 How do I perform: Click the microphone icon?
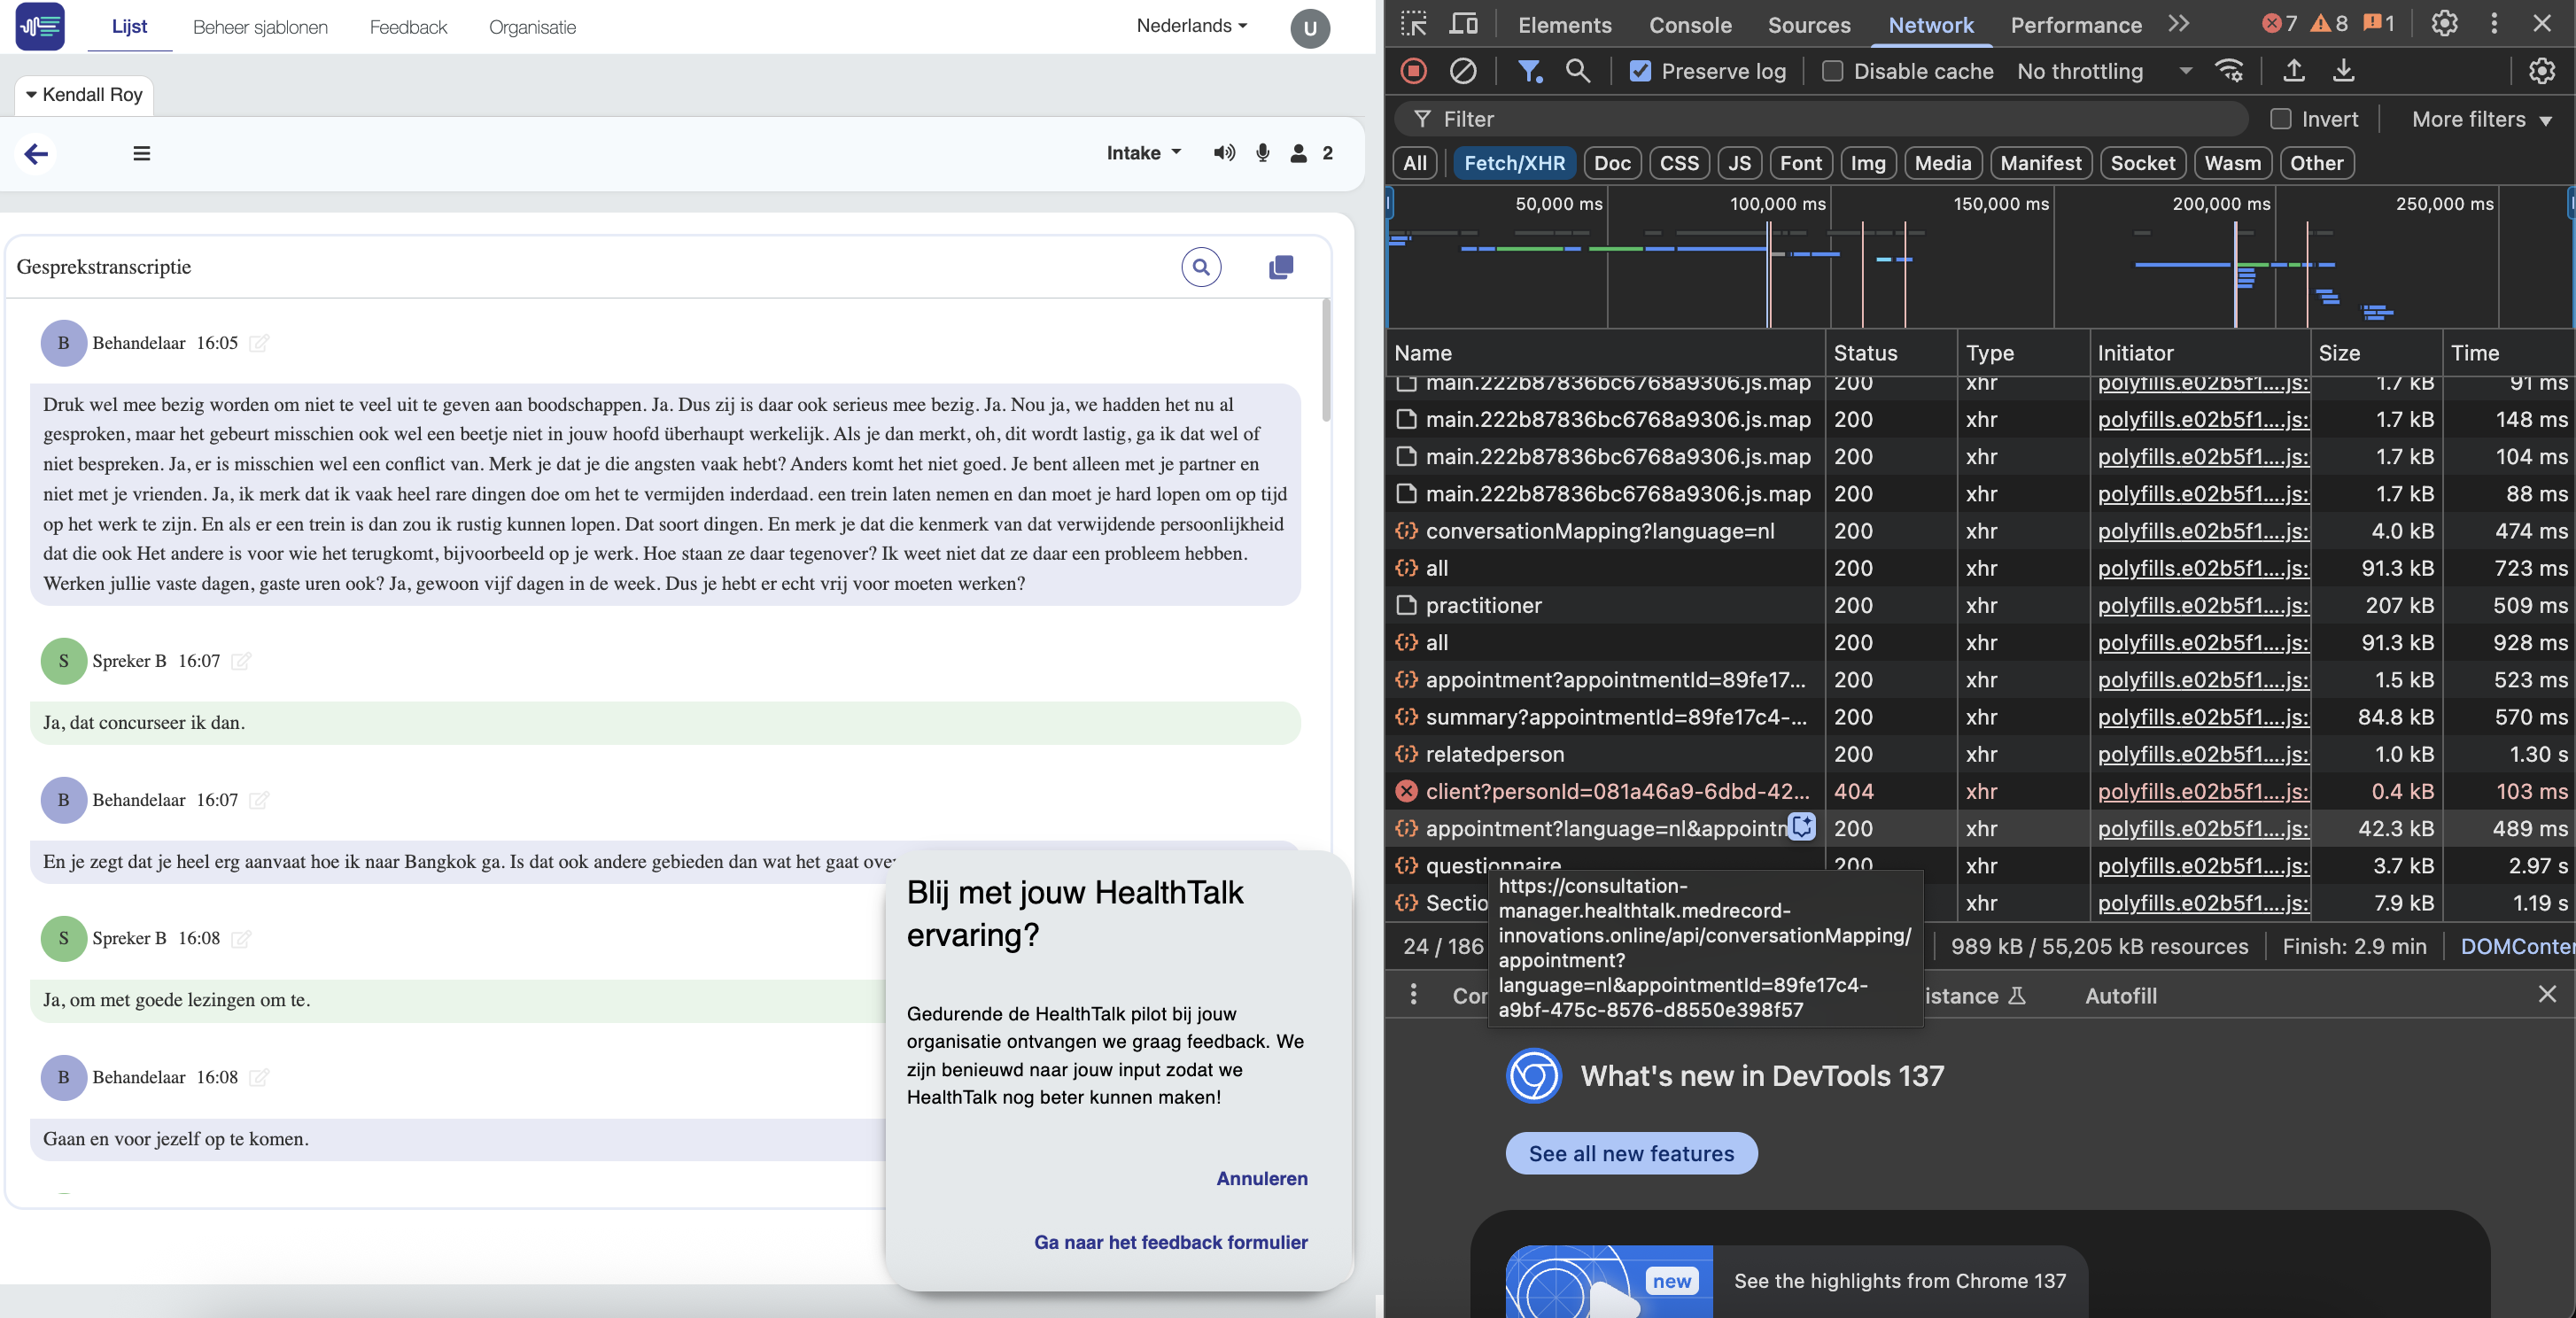pos(1263,153)
